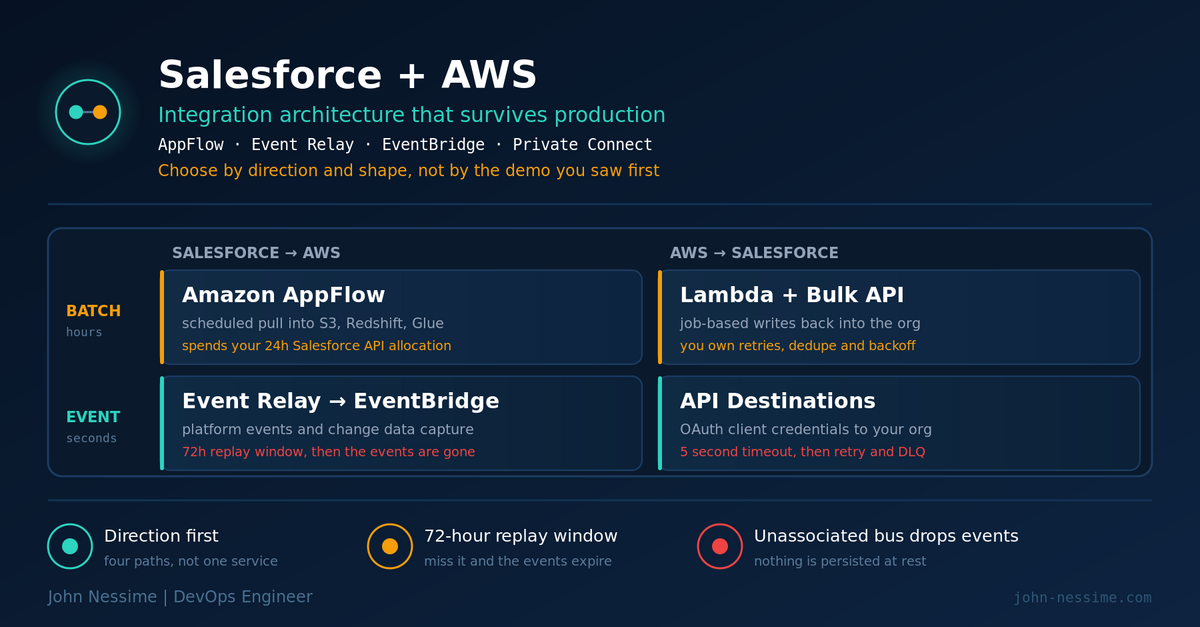Click the SALESFORCE → AWS column header
The height and width of the screenshot is (627, 1200).
click(257, 253)
